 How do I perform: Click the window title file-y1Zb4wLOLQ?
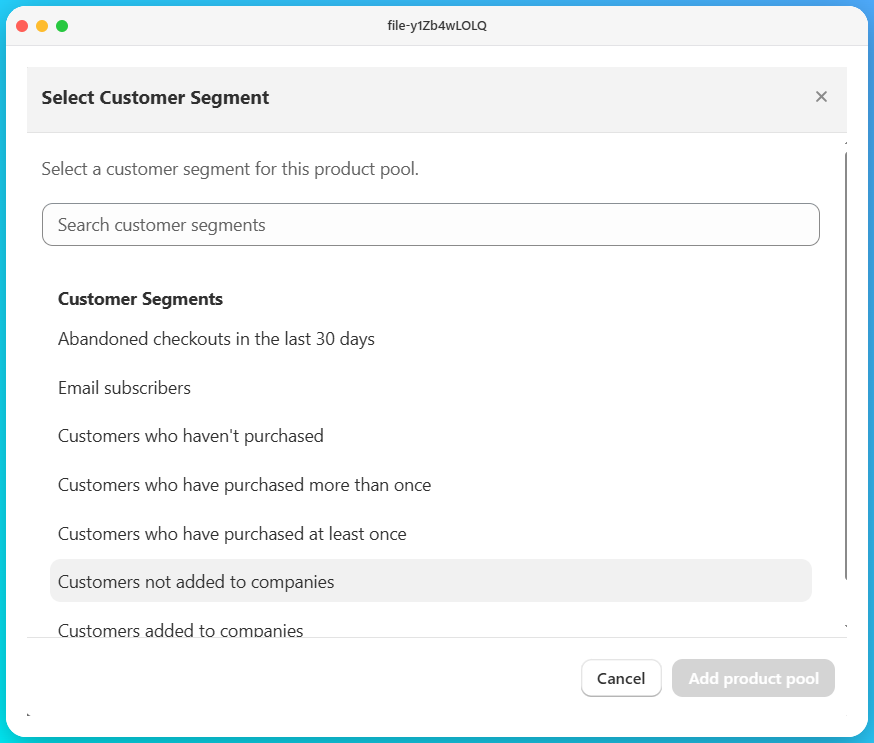point(437,26)
